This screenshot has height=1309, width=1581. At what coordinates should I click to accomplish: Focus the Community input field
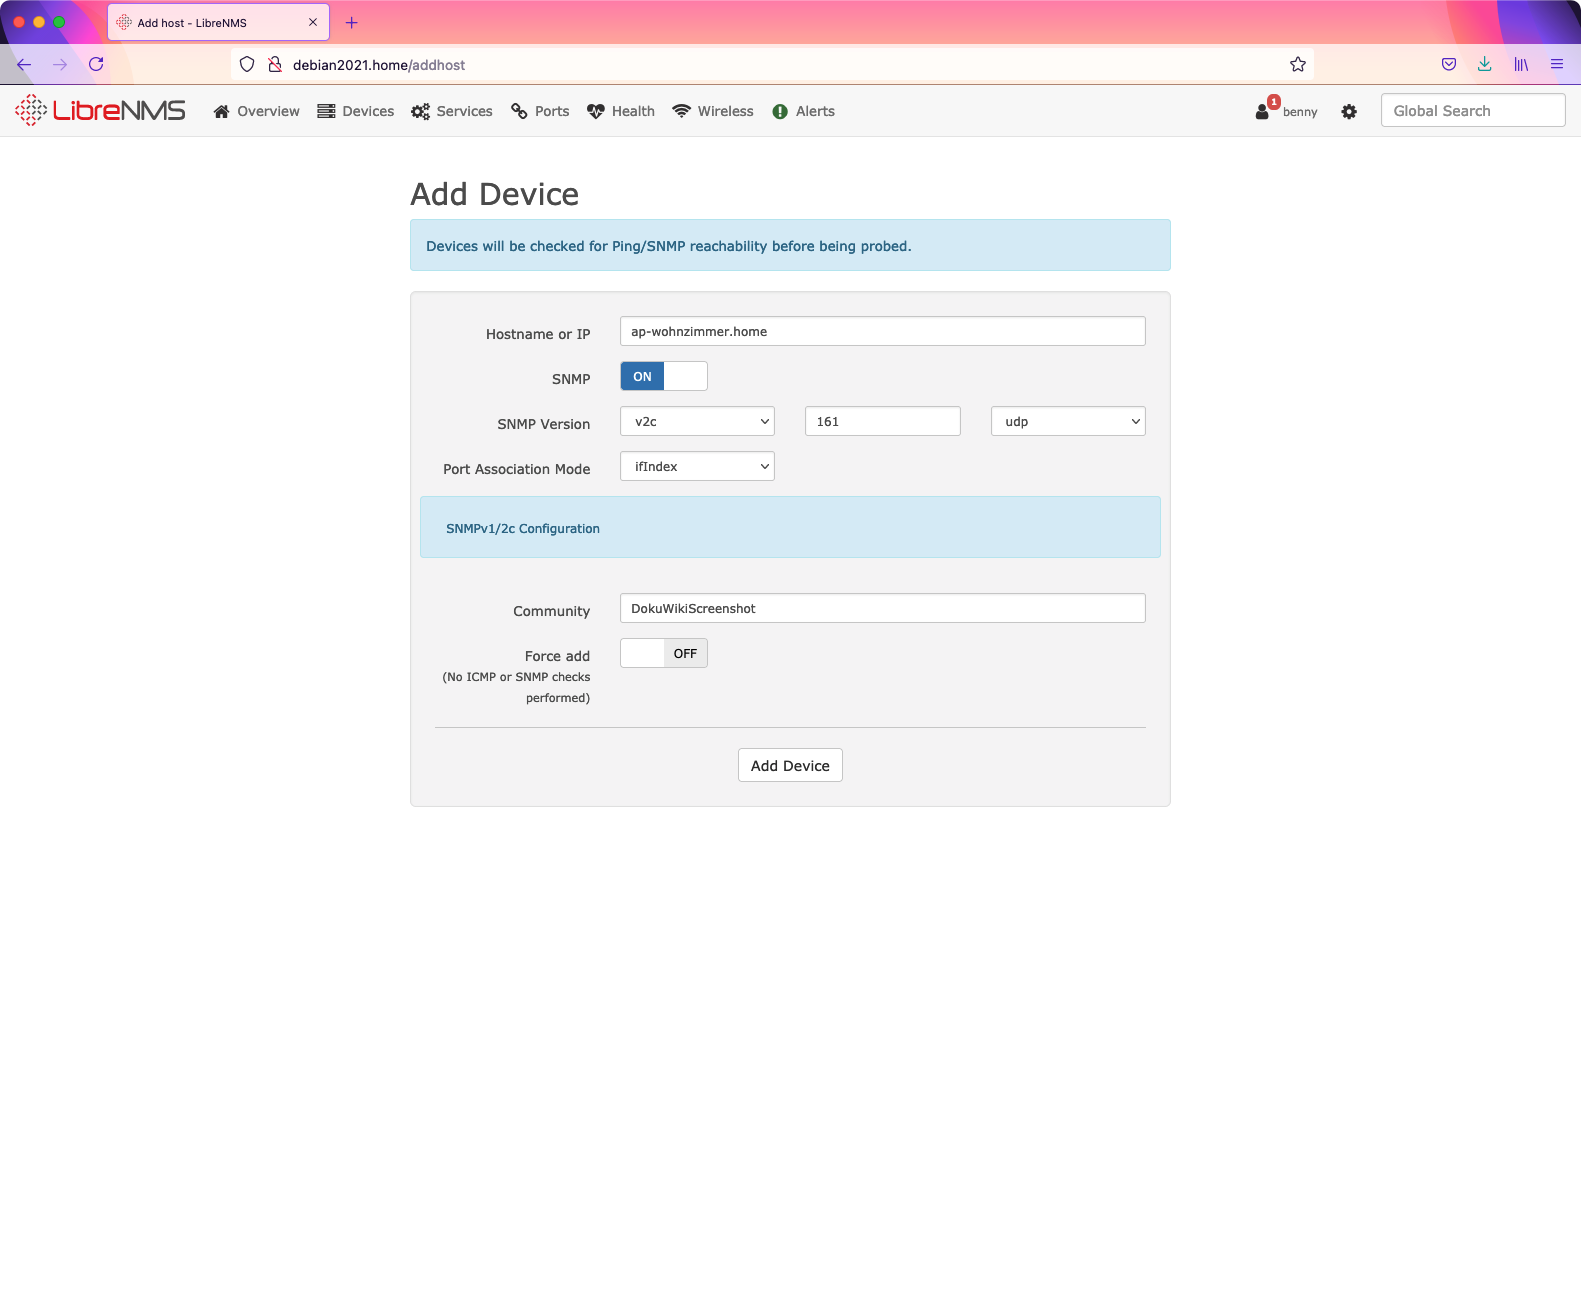pyautogui.click(x=882, y=609)
